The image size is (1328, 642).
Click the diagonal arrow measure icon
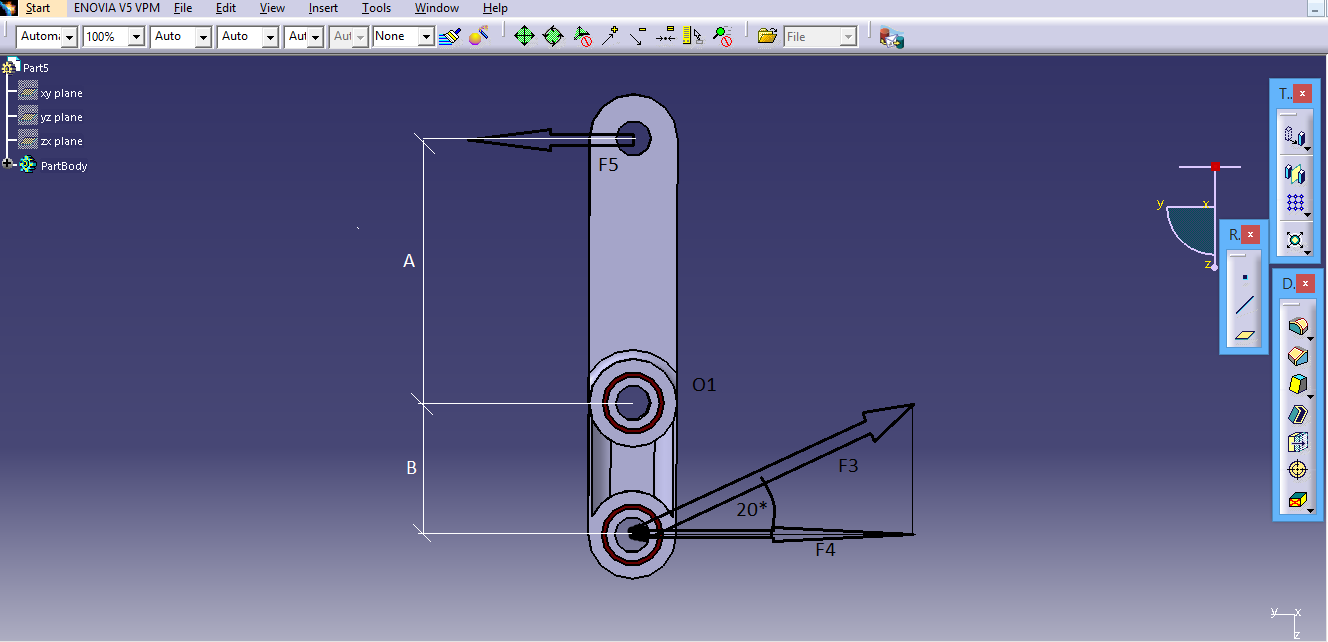638,36
